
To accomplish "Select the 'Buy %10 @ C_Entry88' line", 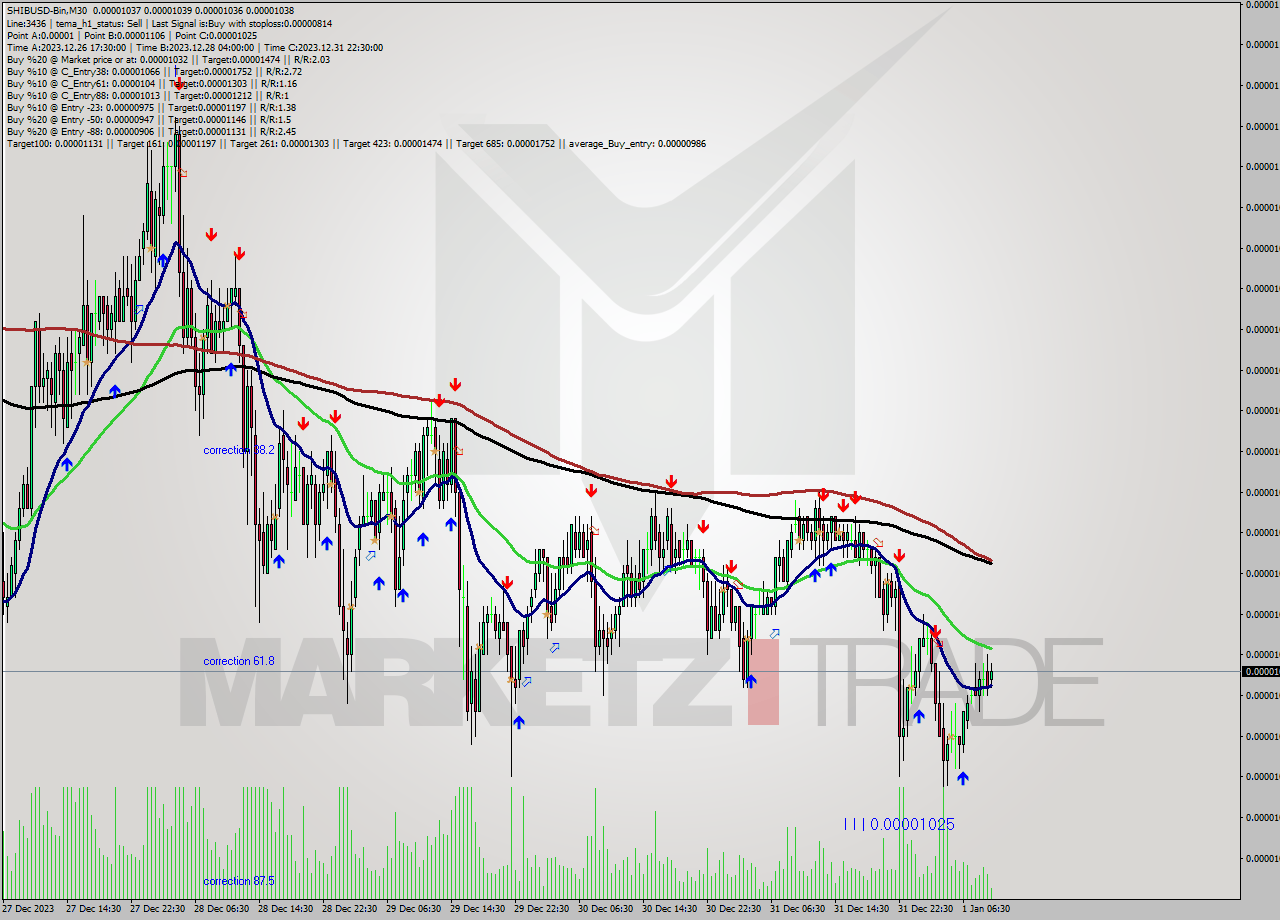I will point(146,95).
